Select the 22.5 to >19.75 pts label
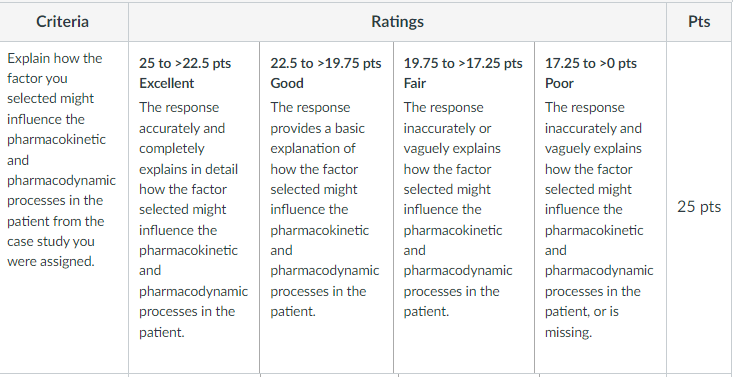734x377 pixels. pyautogui.click(x=326, y=63)
